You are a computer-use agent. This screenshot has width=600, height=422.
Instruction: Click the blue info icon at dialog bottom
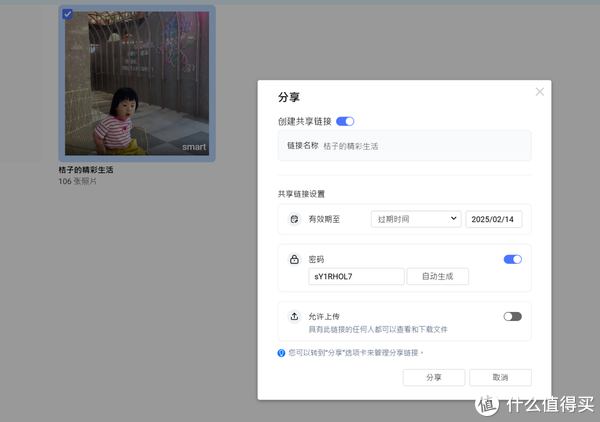tap(282, 353)
